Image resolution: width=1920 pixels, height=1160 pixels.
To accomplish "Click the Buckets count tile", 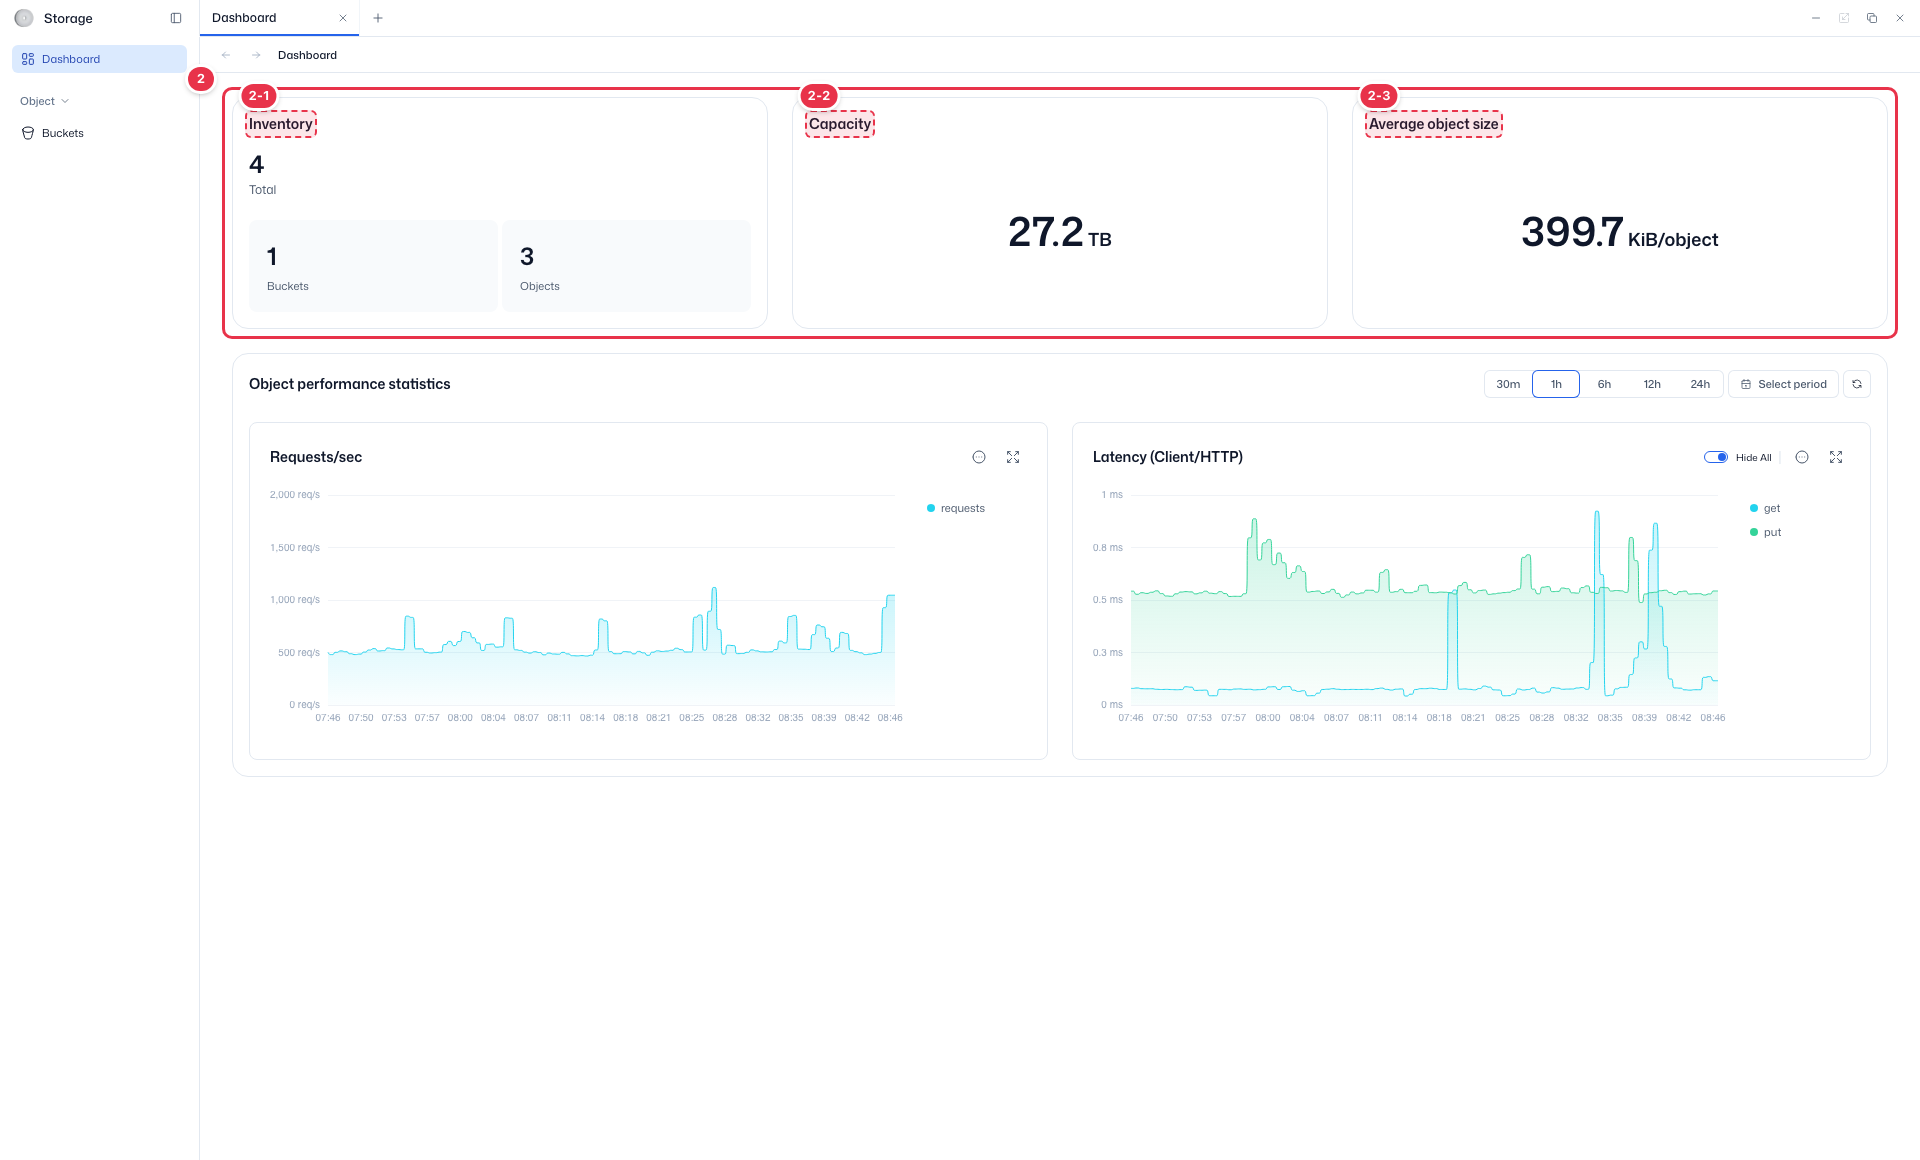I will pos(373,266).
